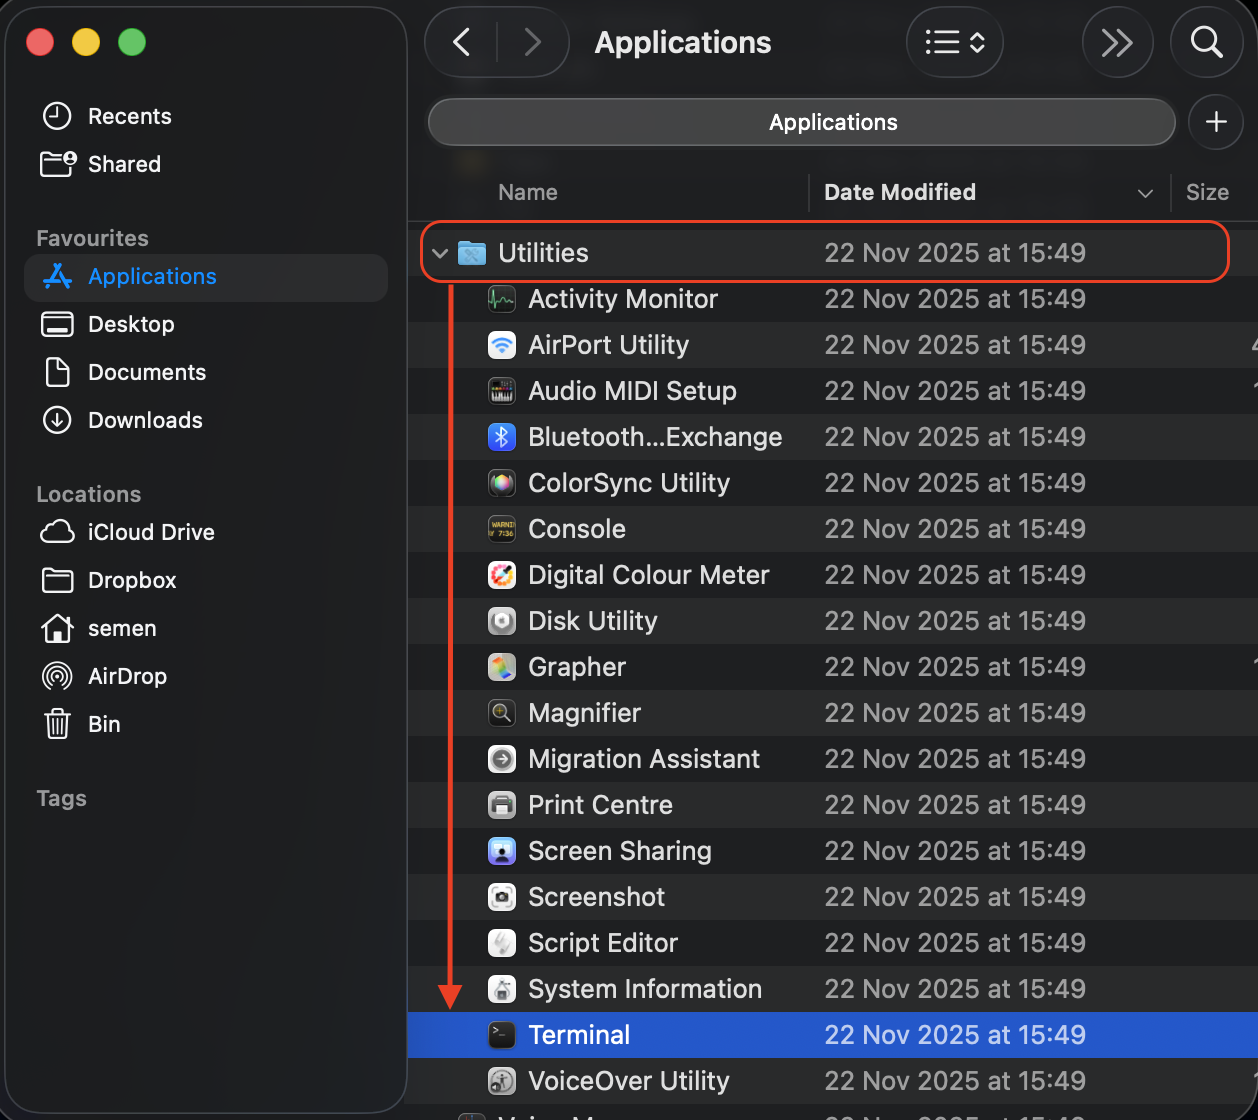Open the Activity Monitor app icon

tap(501, 299)
